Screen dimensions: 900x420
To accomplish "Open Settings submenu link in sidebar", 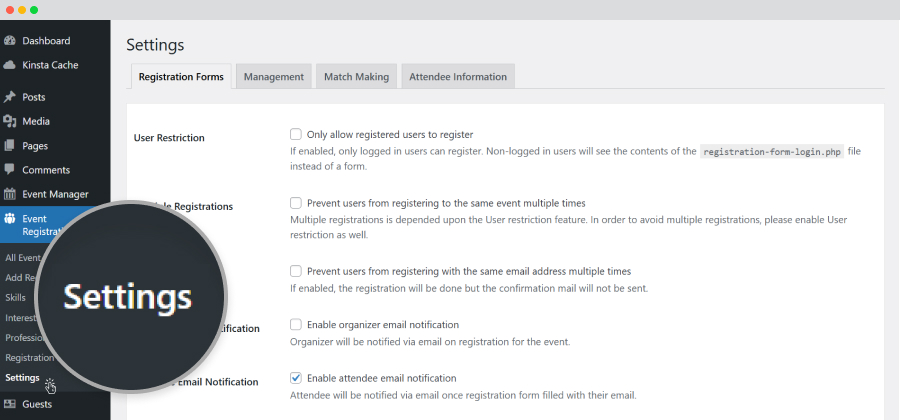I will [22, 378].
